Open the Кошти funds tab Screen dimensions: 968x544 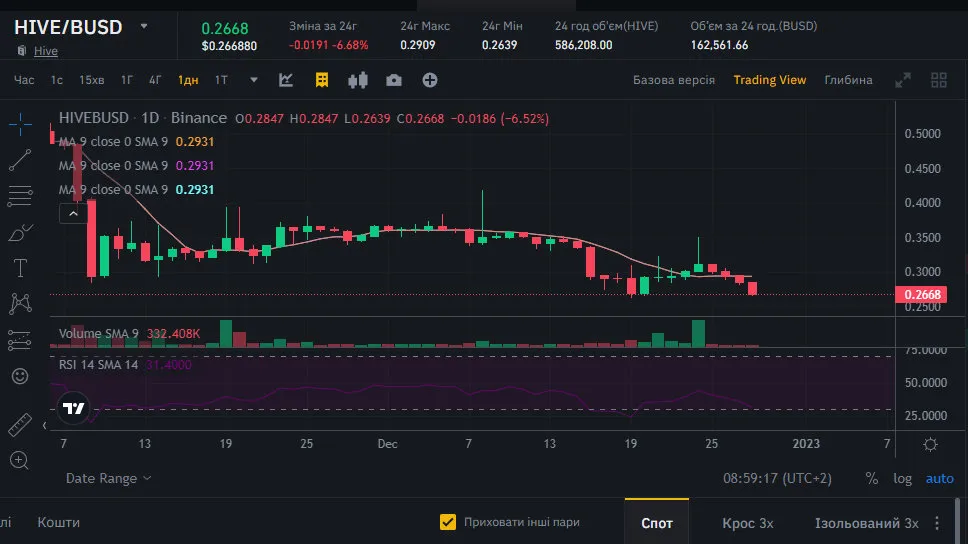(x=59, y=522)
